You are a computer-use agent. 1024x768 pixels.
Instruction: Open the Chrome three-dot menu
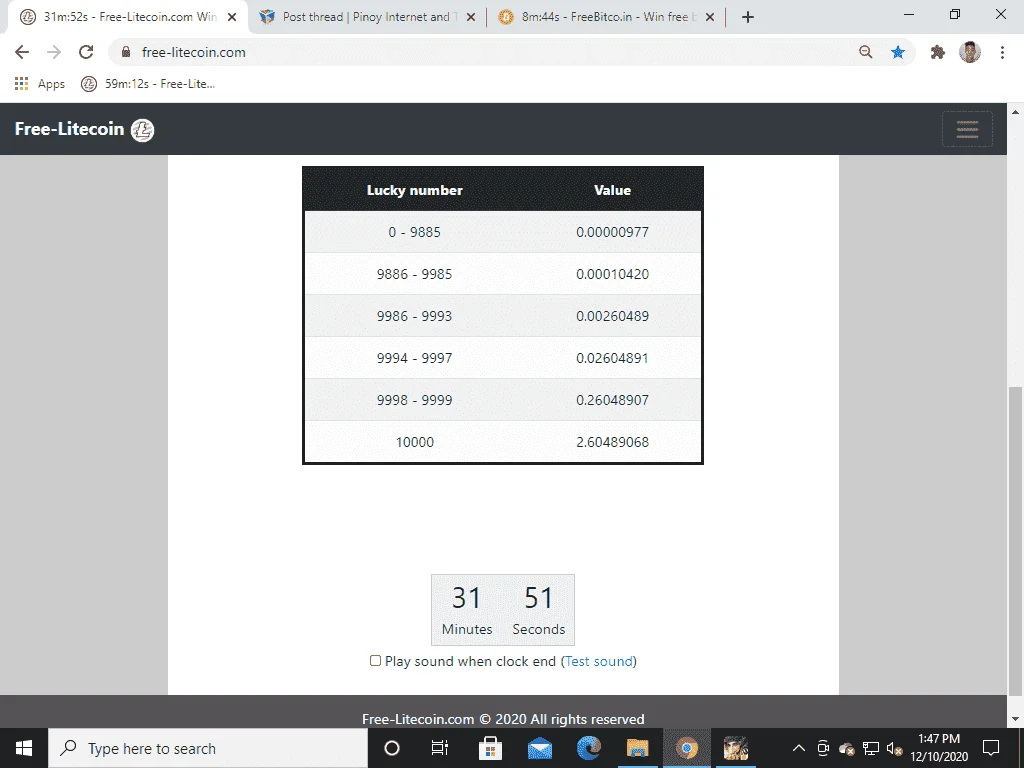coord(1002,52)
